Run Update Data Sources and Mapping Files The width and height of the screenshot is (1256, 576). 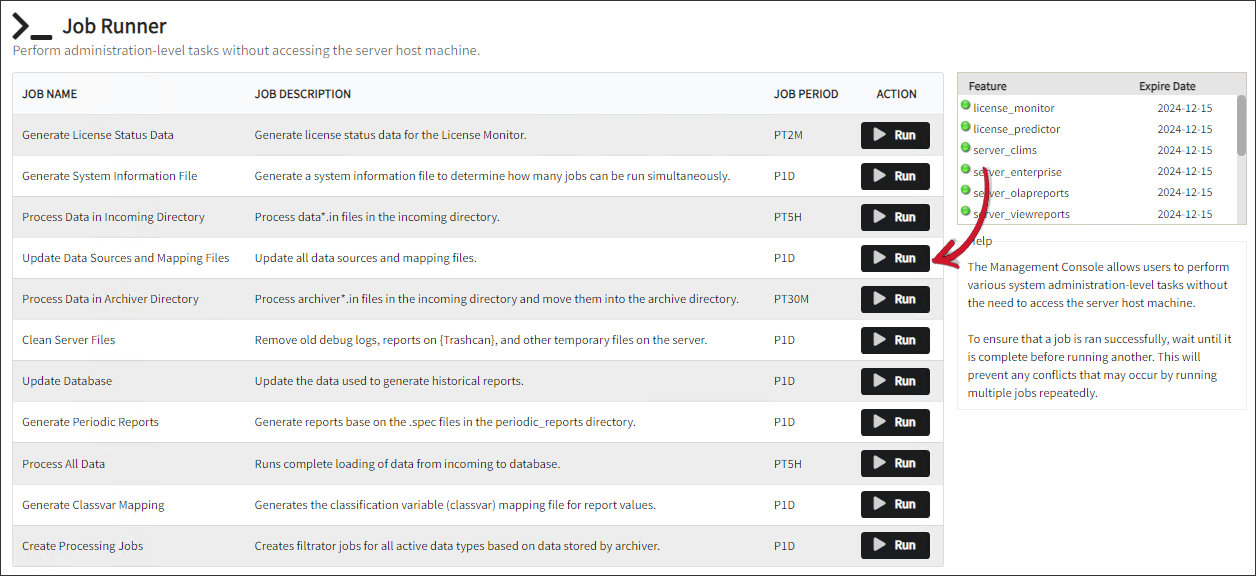pos(895,258)
